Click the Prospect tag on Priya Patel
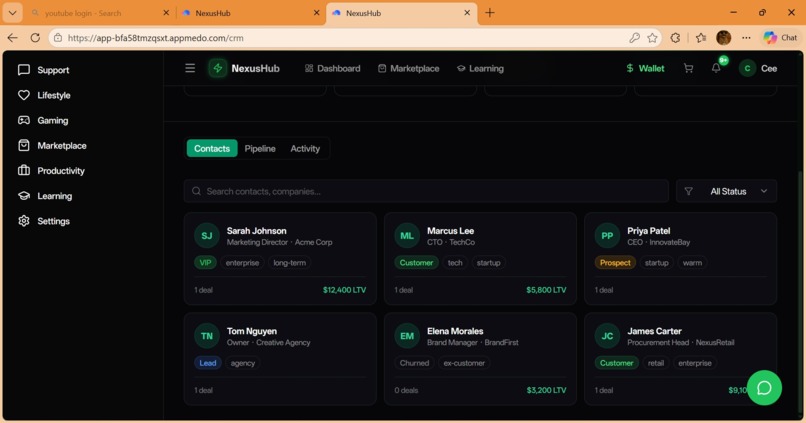The image size is (806, 423). pyautogui.click(x=615, y=263)
